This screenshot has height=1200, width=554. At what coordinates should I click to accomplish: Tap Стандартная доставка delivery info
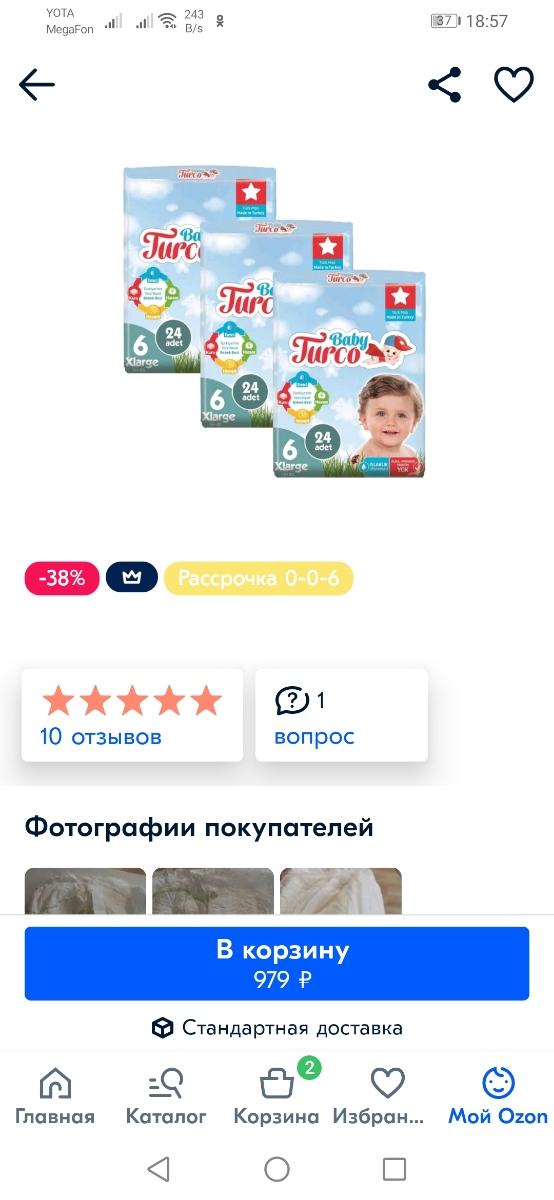(x=277, y=1027)
